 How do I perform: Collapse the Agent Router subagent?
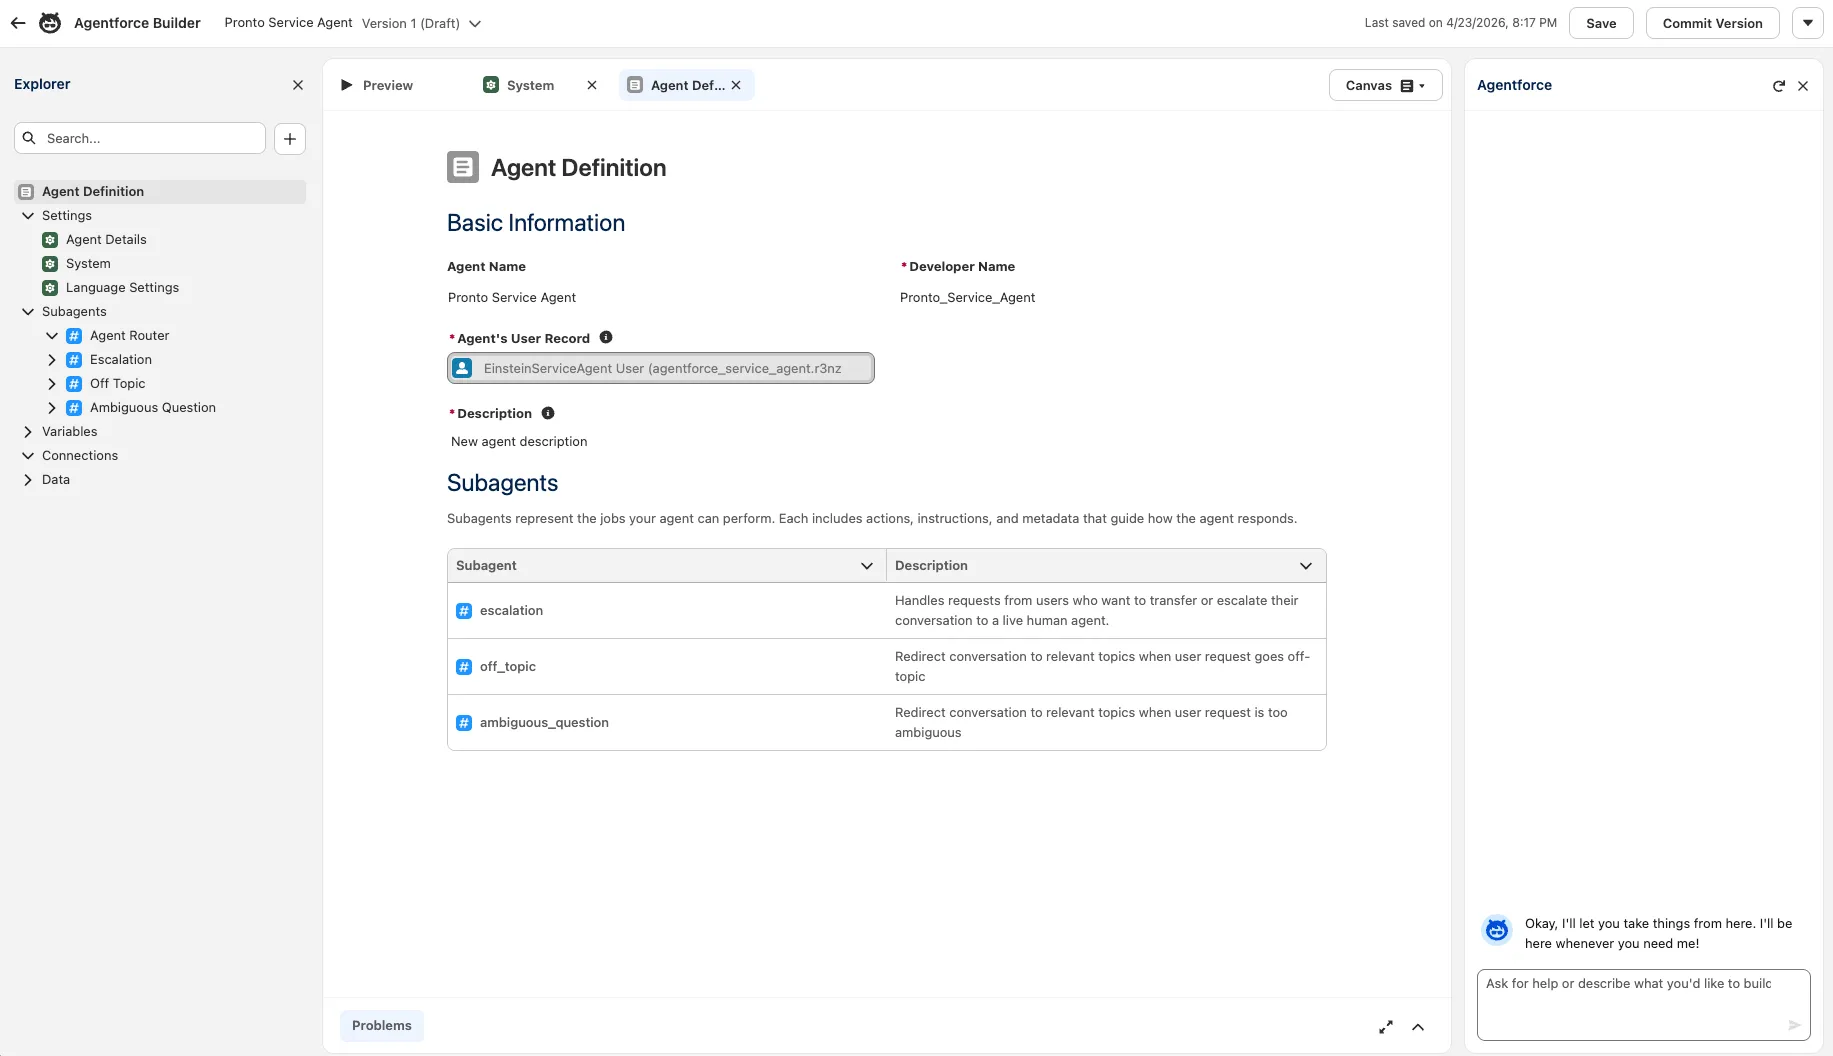click(52, 336)
